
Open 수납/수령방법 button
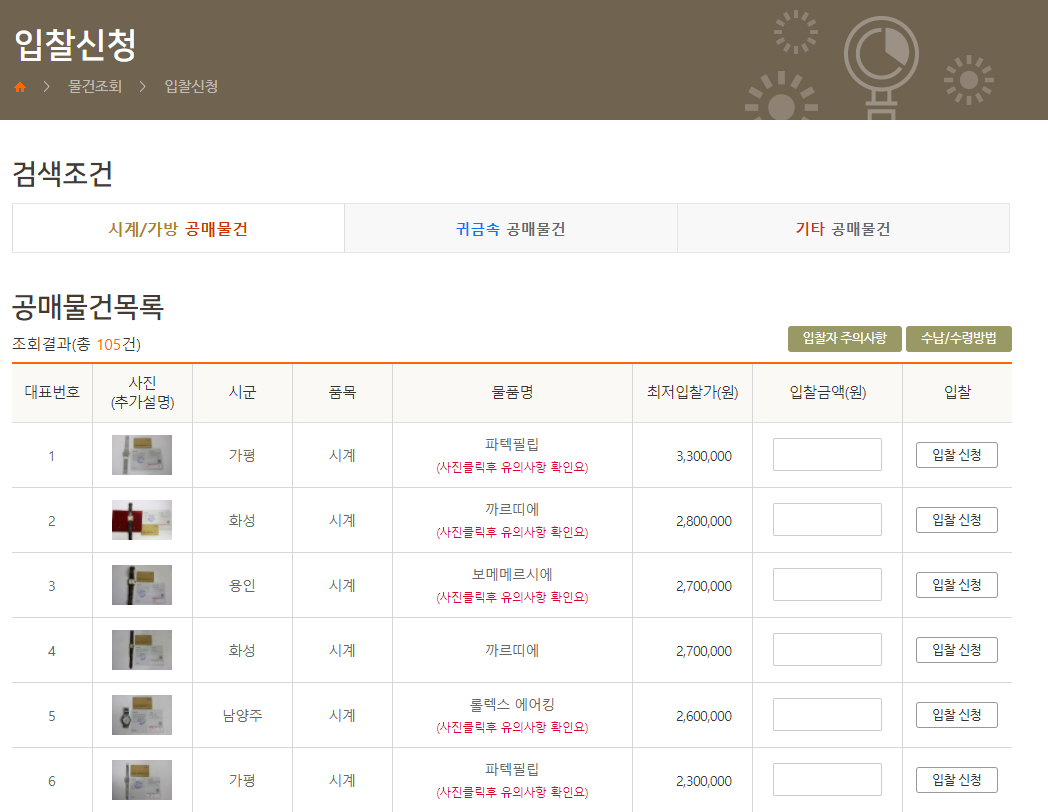coord(958,338)
